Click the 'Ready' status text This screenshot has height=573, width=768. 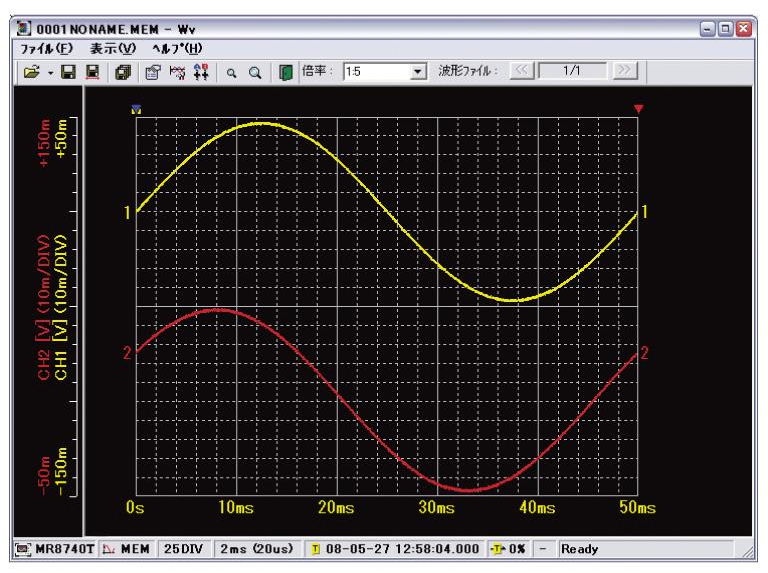[579, 549]
